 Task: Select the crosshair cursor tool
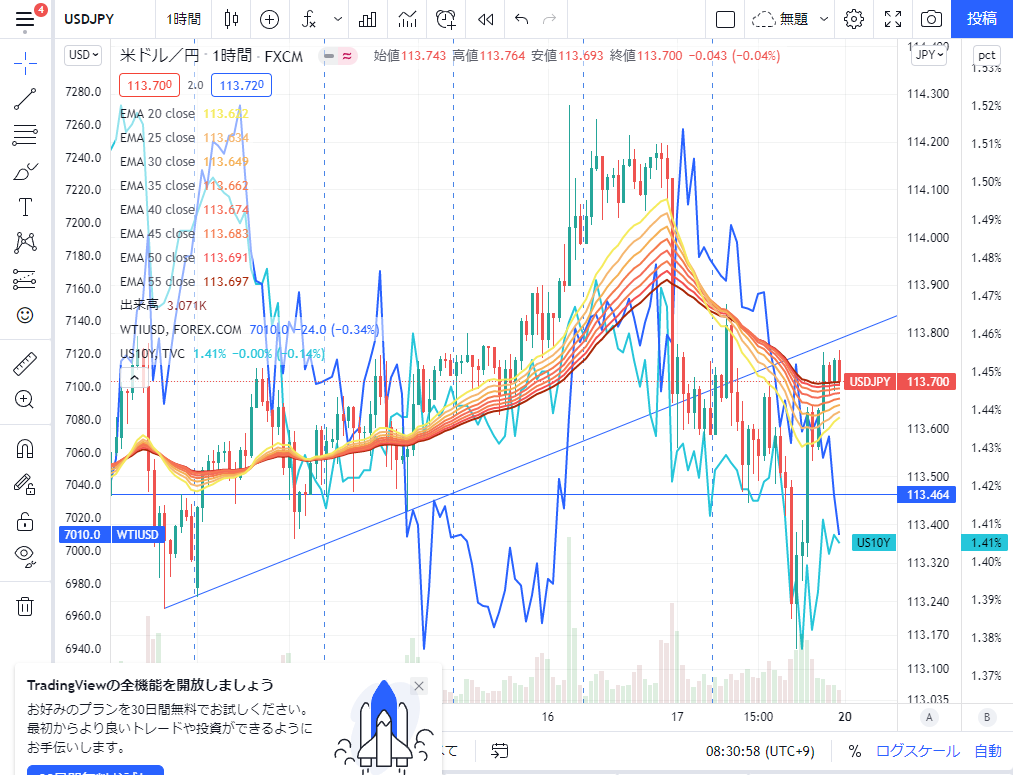tap(25, 63)
